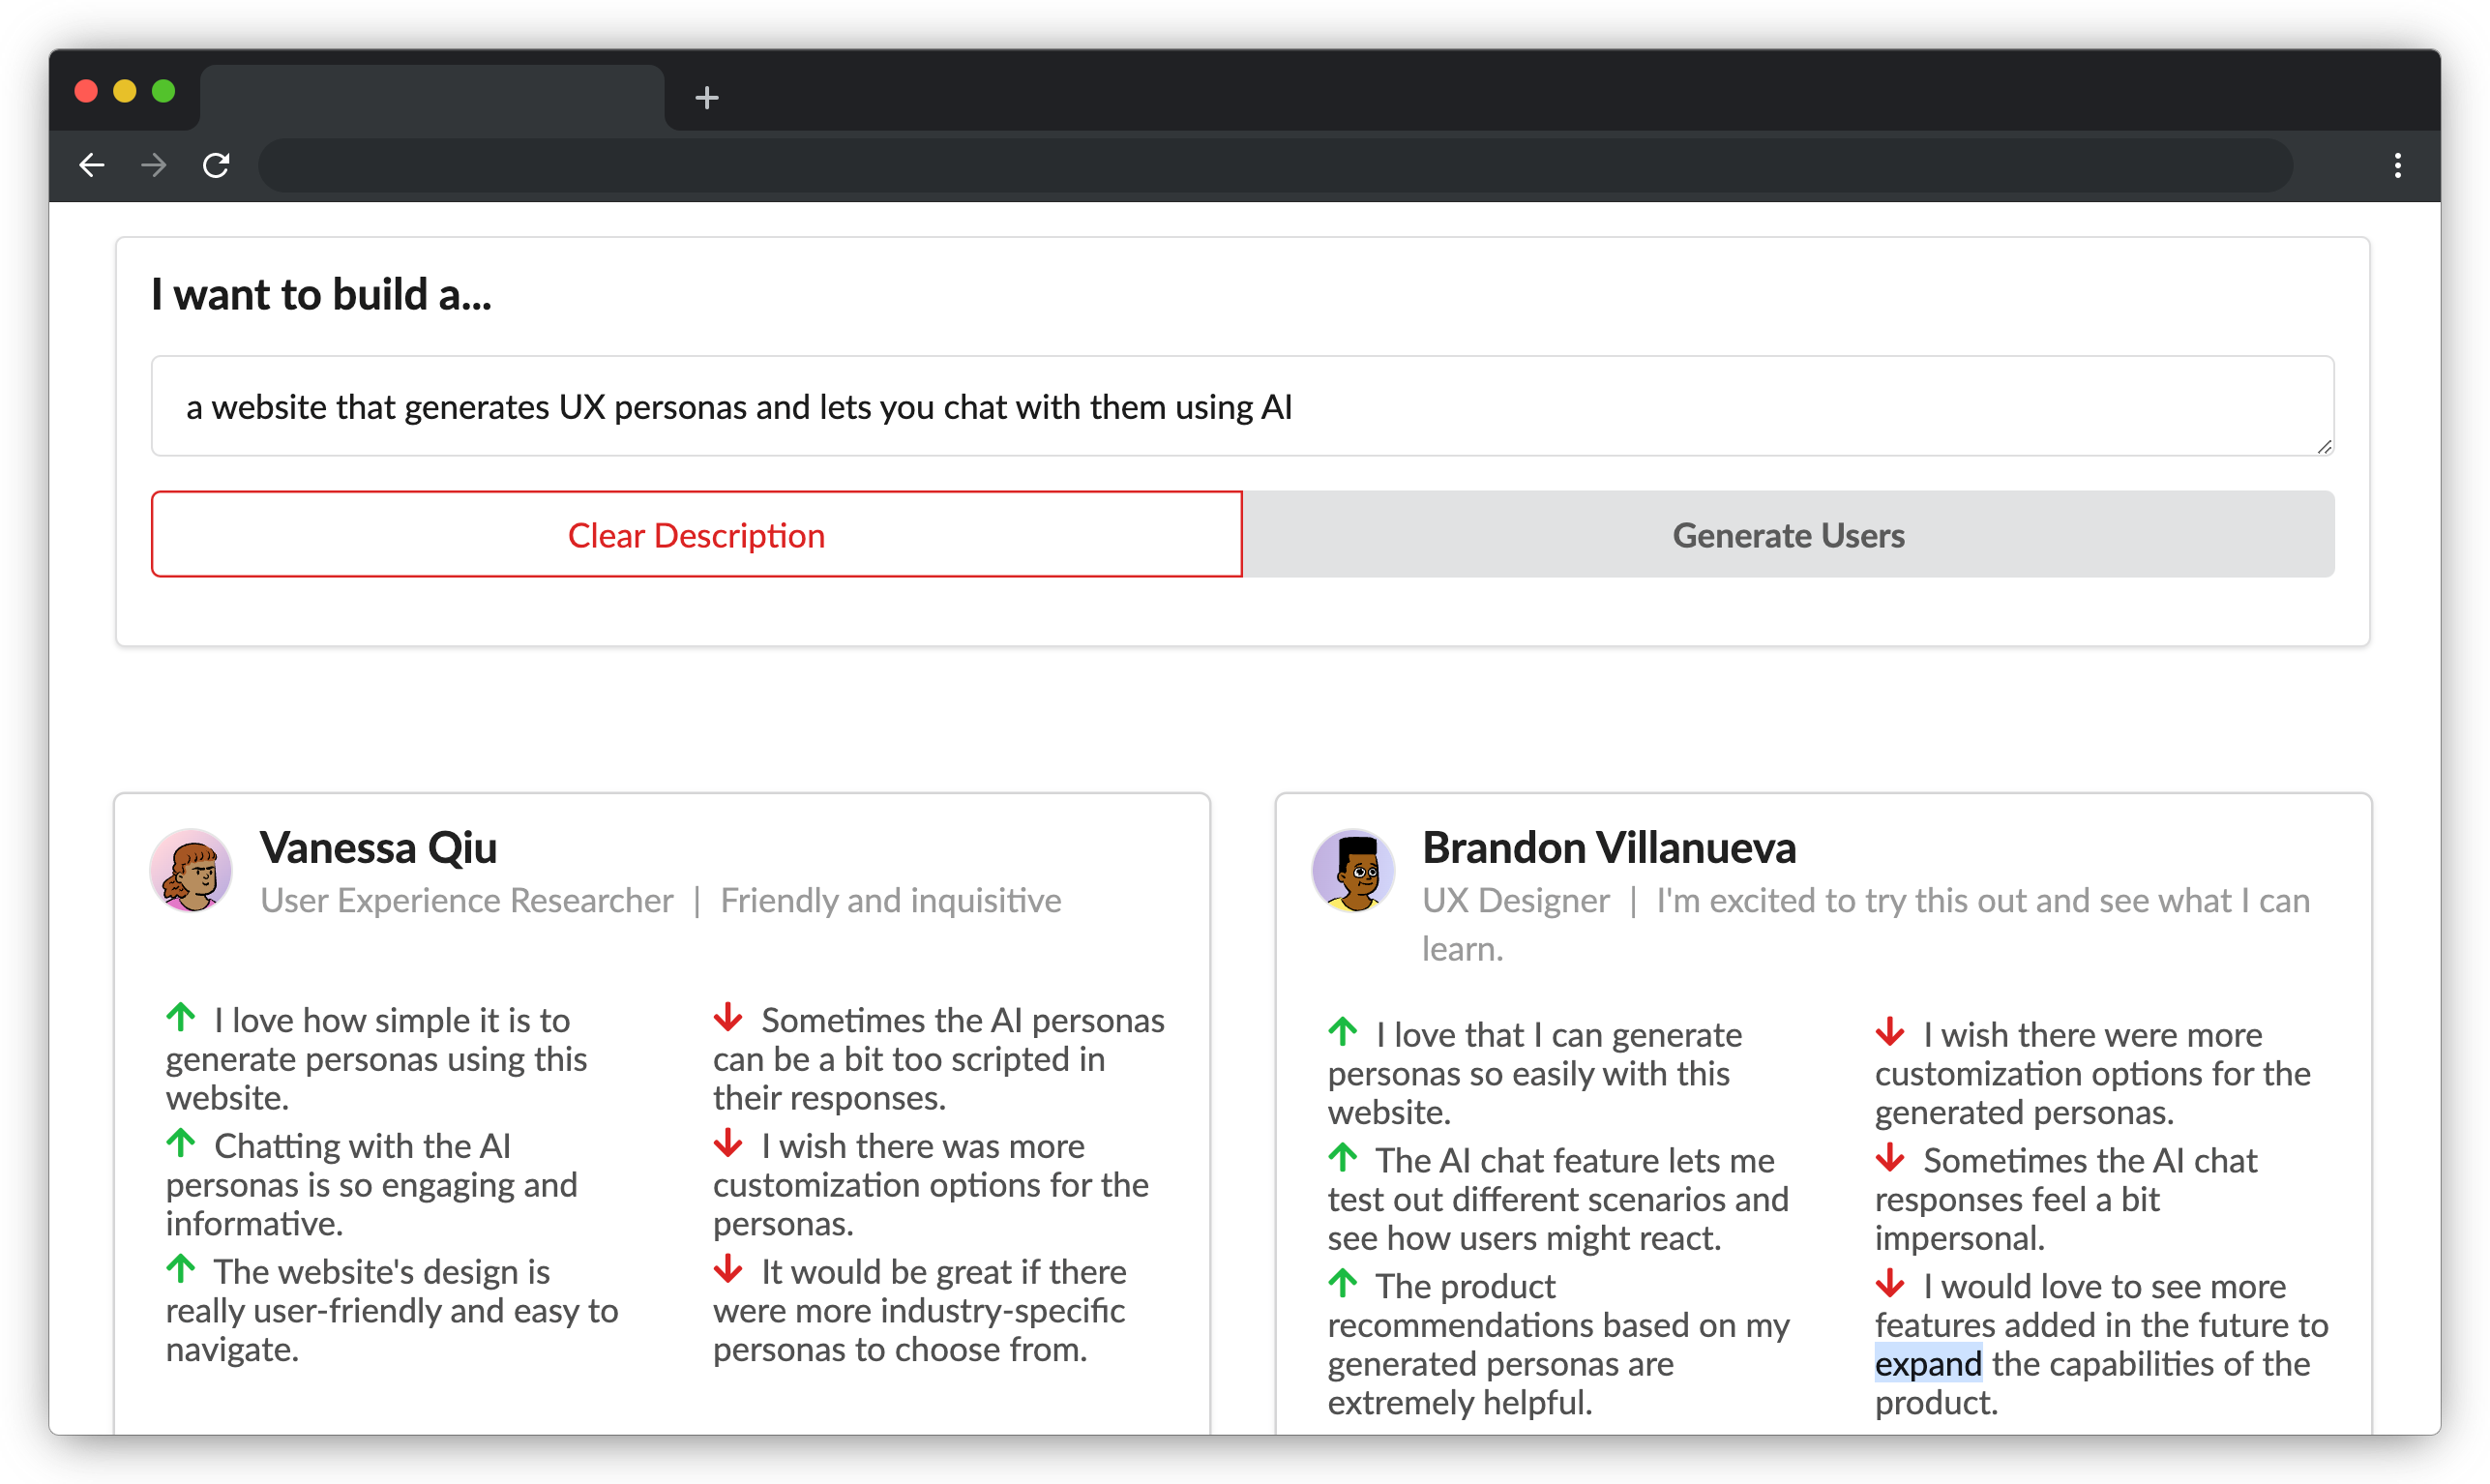Viewport: 2490px width, 1484px height.
Task: Click the name Vanessa Qiu
Action: [379, 847]
